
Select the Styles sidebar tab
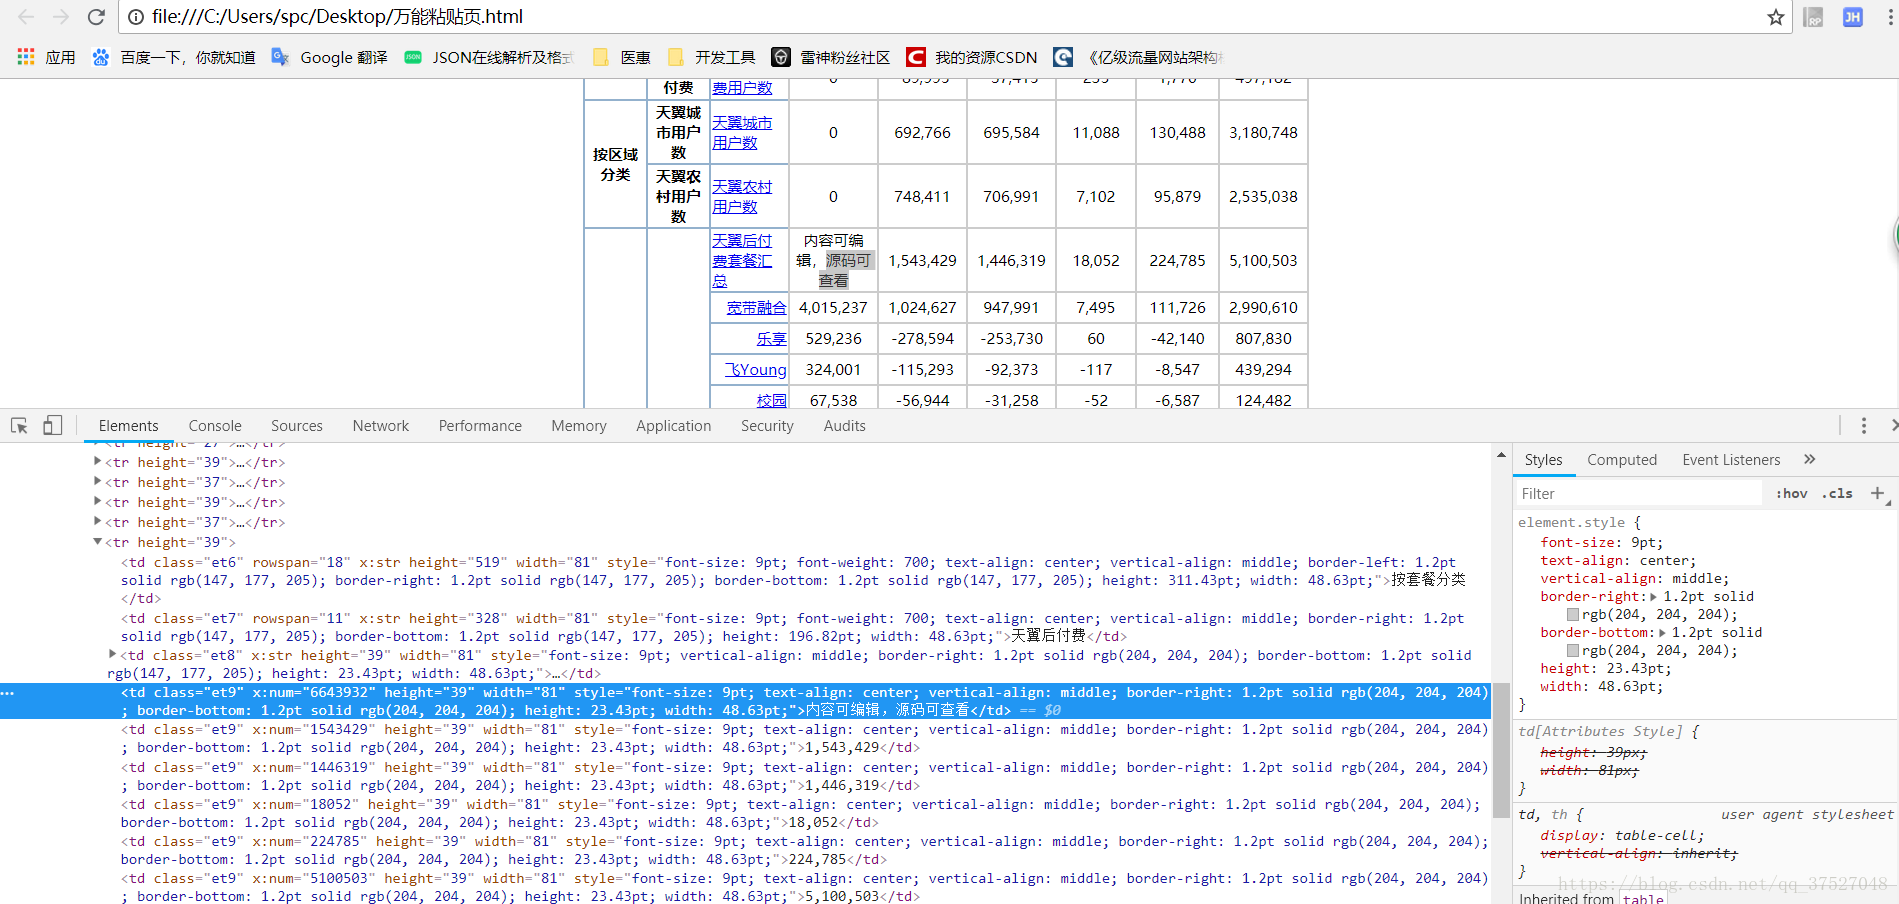click(1543, 460)
